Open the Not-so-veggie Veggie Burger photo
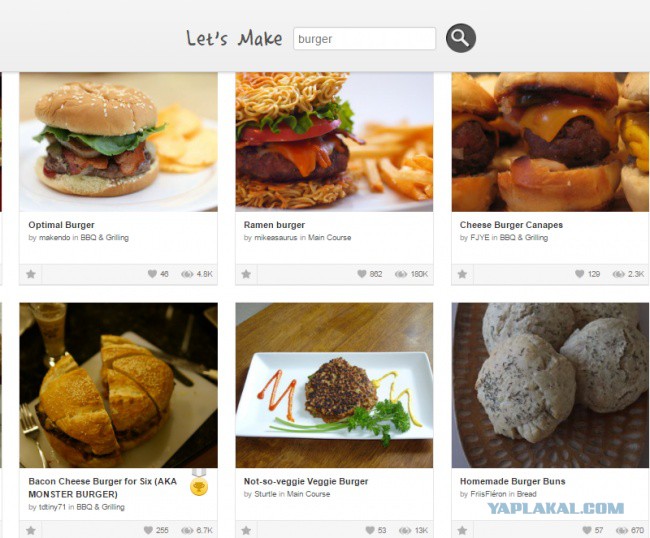The width and height of the screenshot is (650, 538). click(x=334, y=385)
